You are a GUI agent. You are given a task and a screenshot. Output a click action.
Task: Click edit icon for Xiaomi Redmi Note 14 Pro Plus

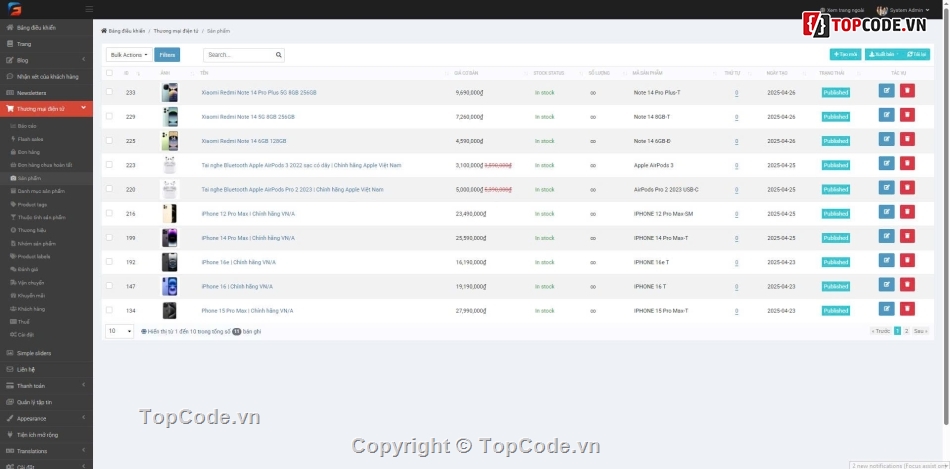(x=886, y=92)
